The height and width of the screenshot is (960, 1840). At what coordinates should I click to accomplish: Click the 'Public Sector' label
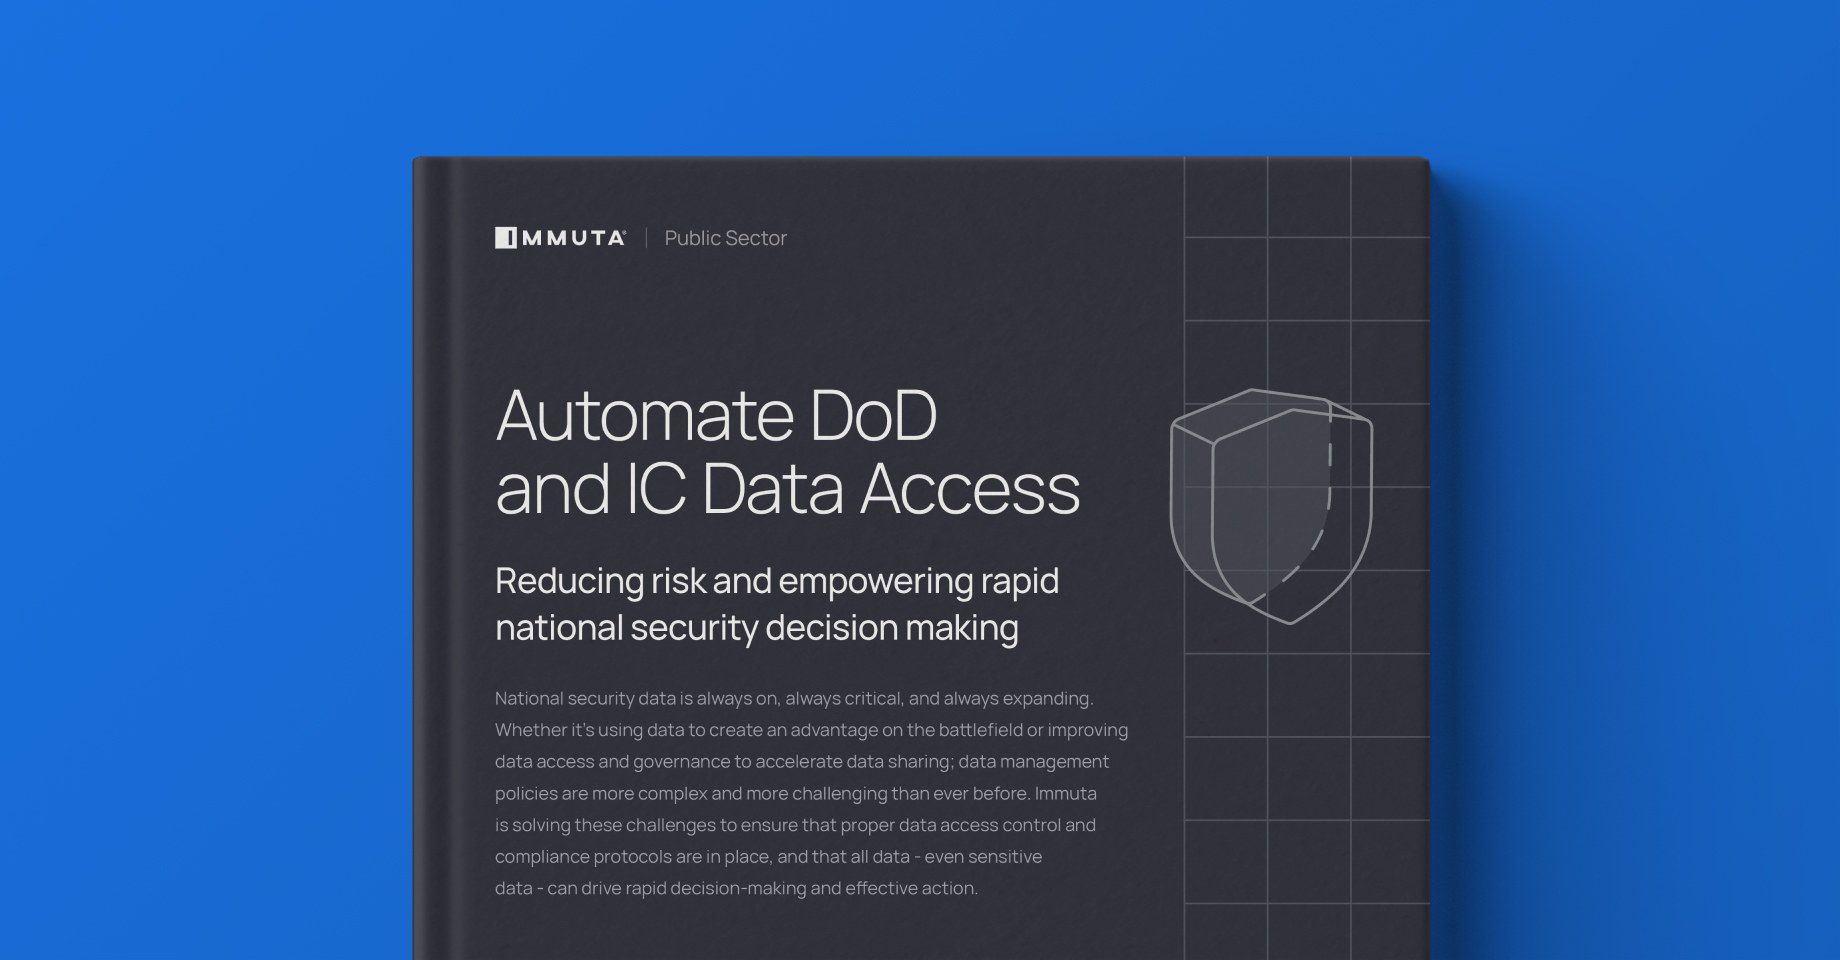(x=725, y=238)
